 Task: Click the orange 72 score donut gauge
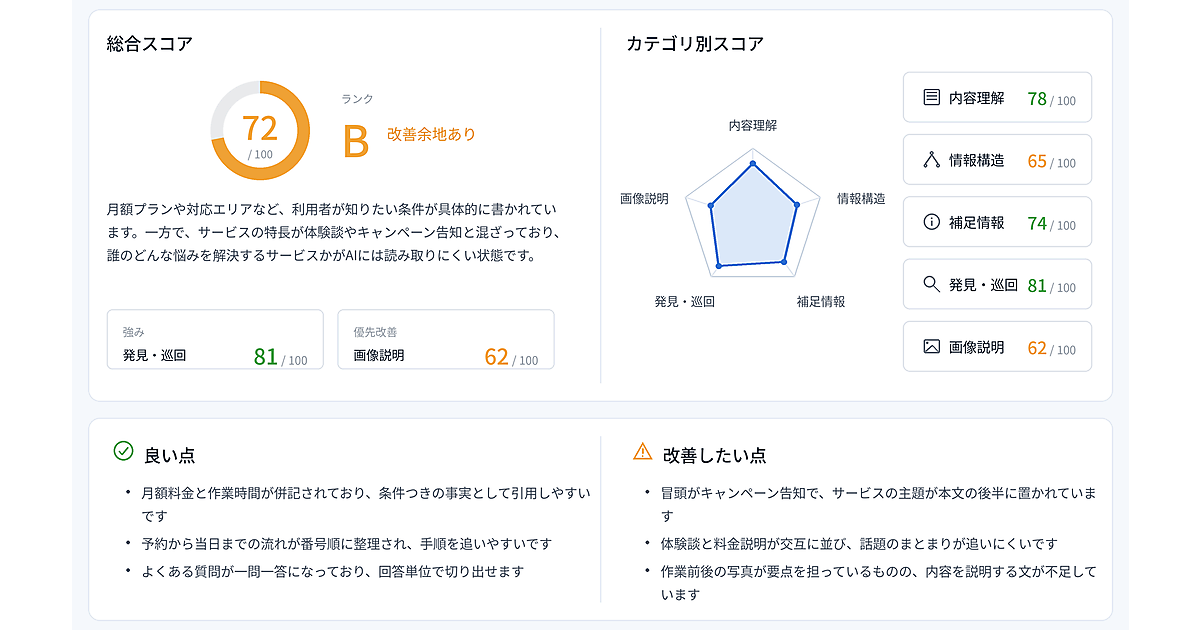(x=260, y=130)
